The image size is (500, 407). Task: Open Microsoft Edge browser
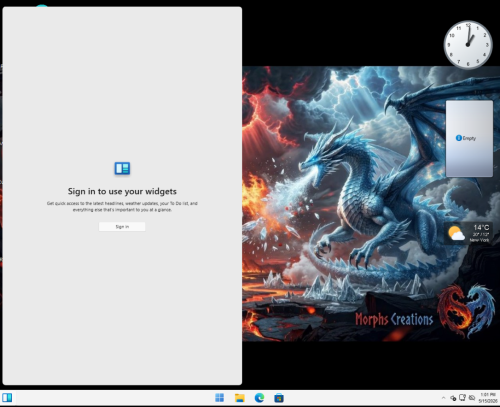259,398
